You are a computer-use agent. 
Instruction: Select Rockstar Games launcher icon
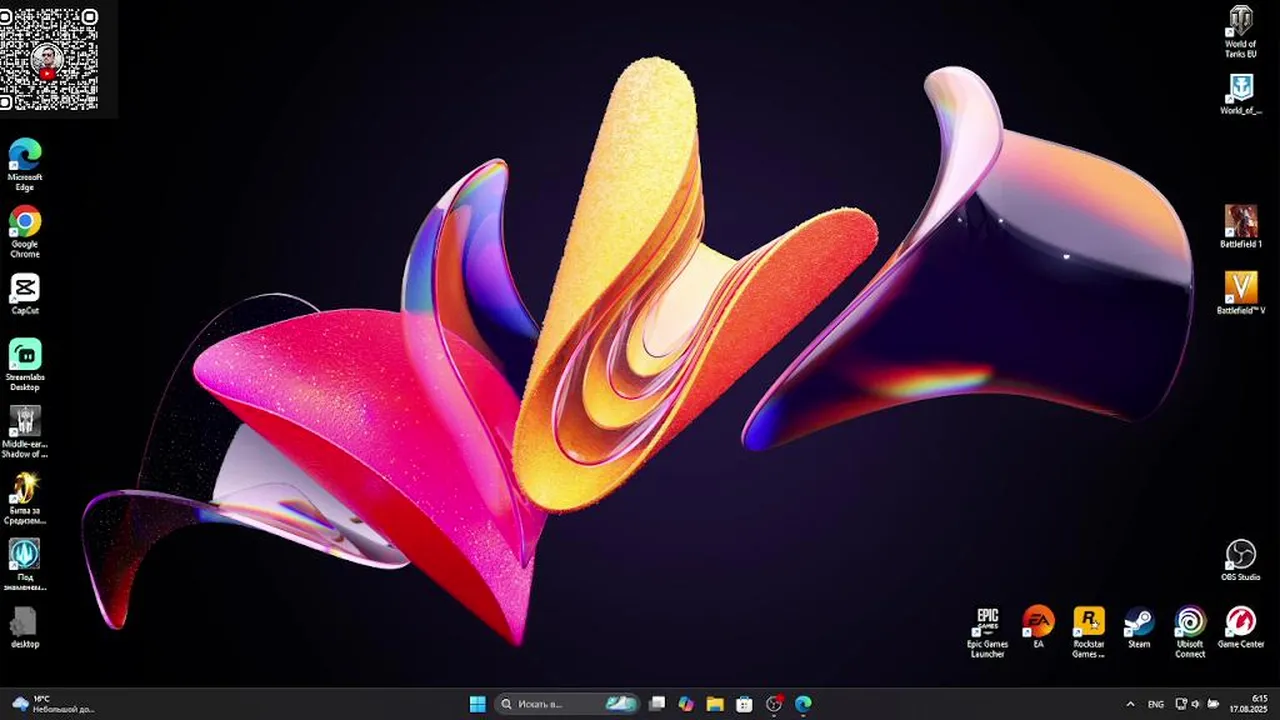[x=1089, y=632]
